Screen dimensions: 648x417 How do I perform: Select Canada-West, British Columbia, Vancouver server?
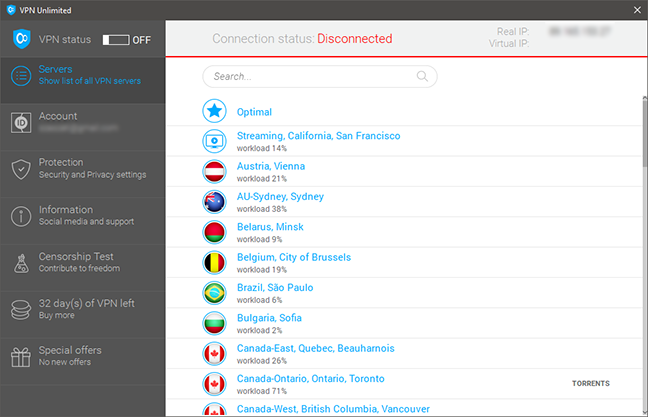click(x=406, y=408)
